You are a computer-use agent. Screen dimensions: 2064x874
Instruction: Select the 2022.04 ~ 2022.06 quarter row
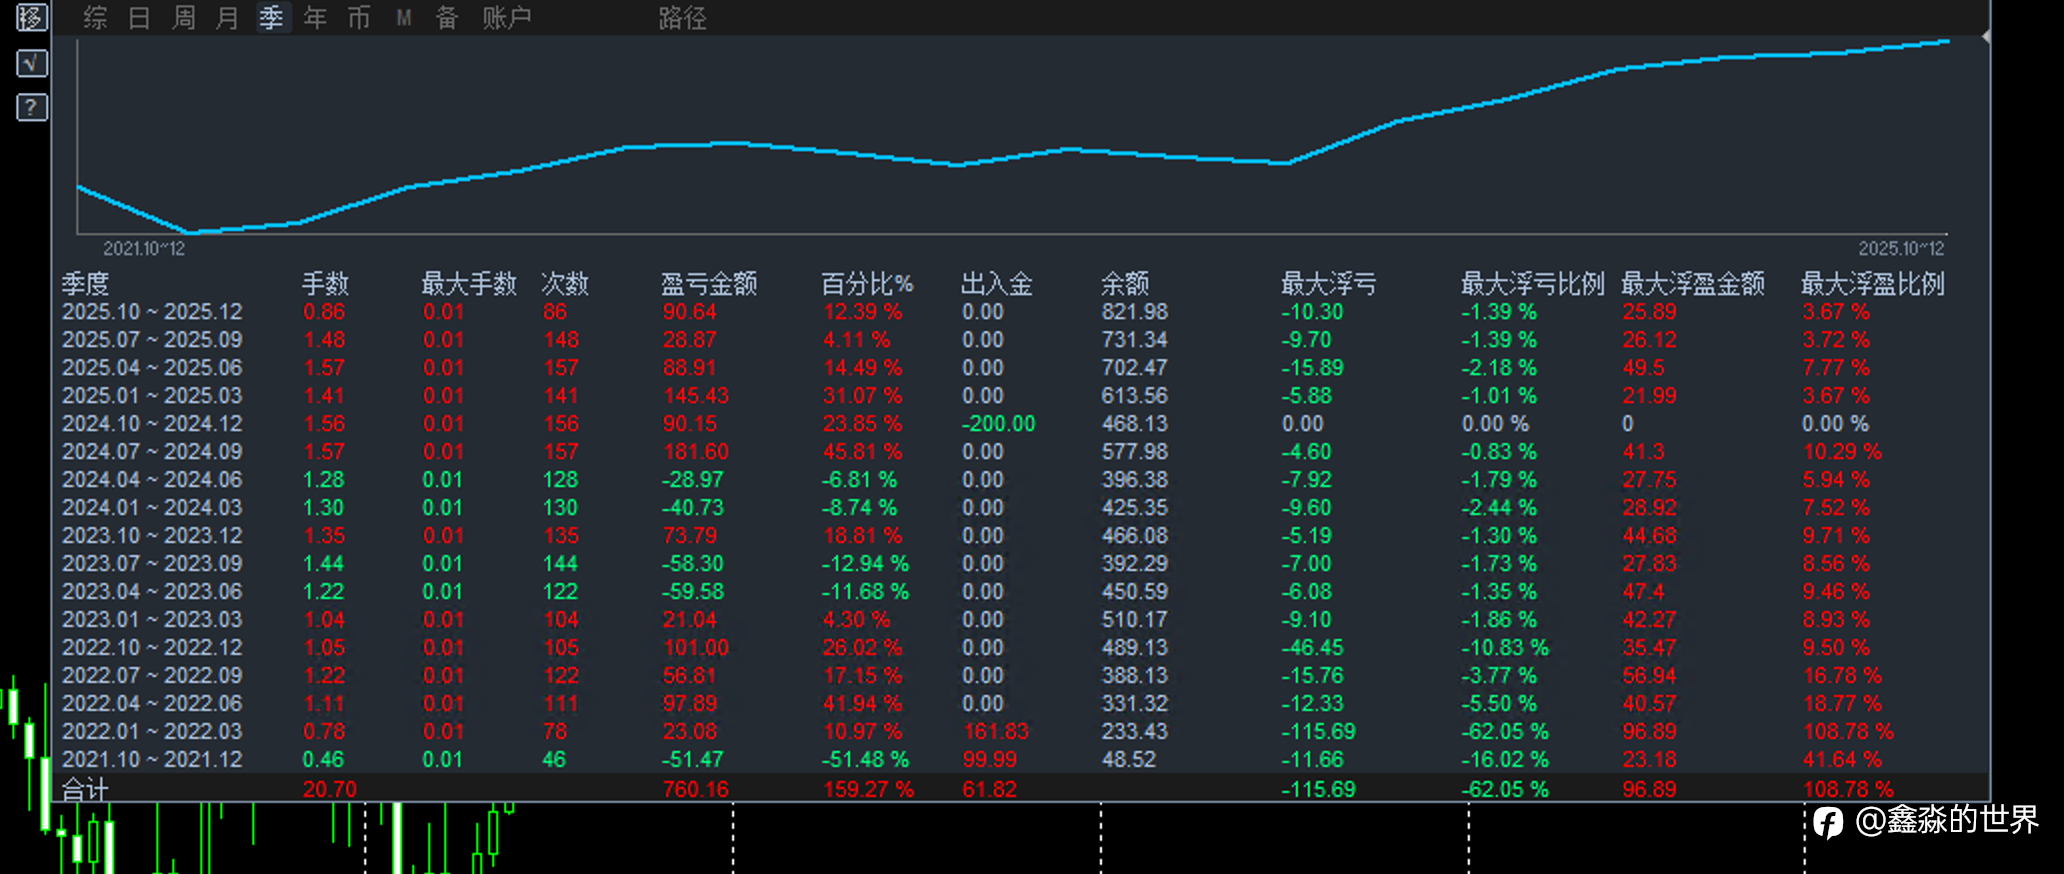pyautogui.click(x=1020, y=704)
